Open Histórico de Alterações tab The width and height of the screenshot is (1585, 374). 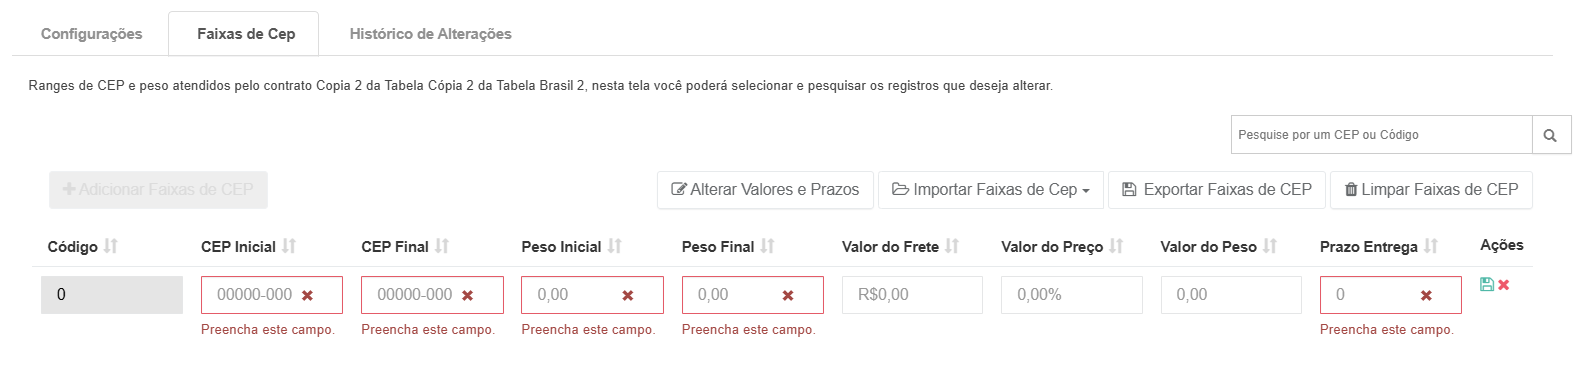[431, 34]
